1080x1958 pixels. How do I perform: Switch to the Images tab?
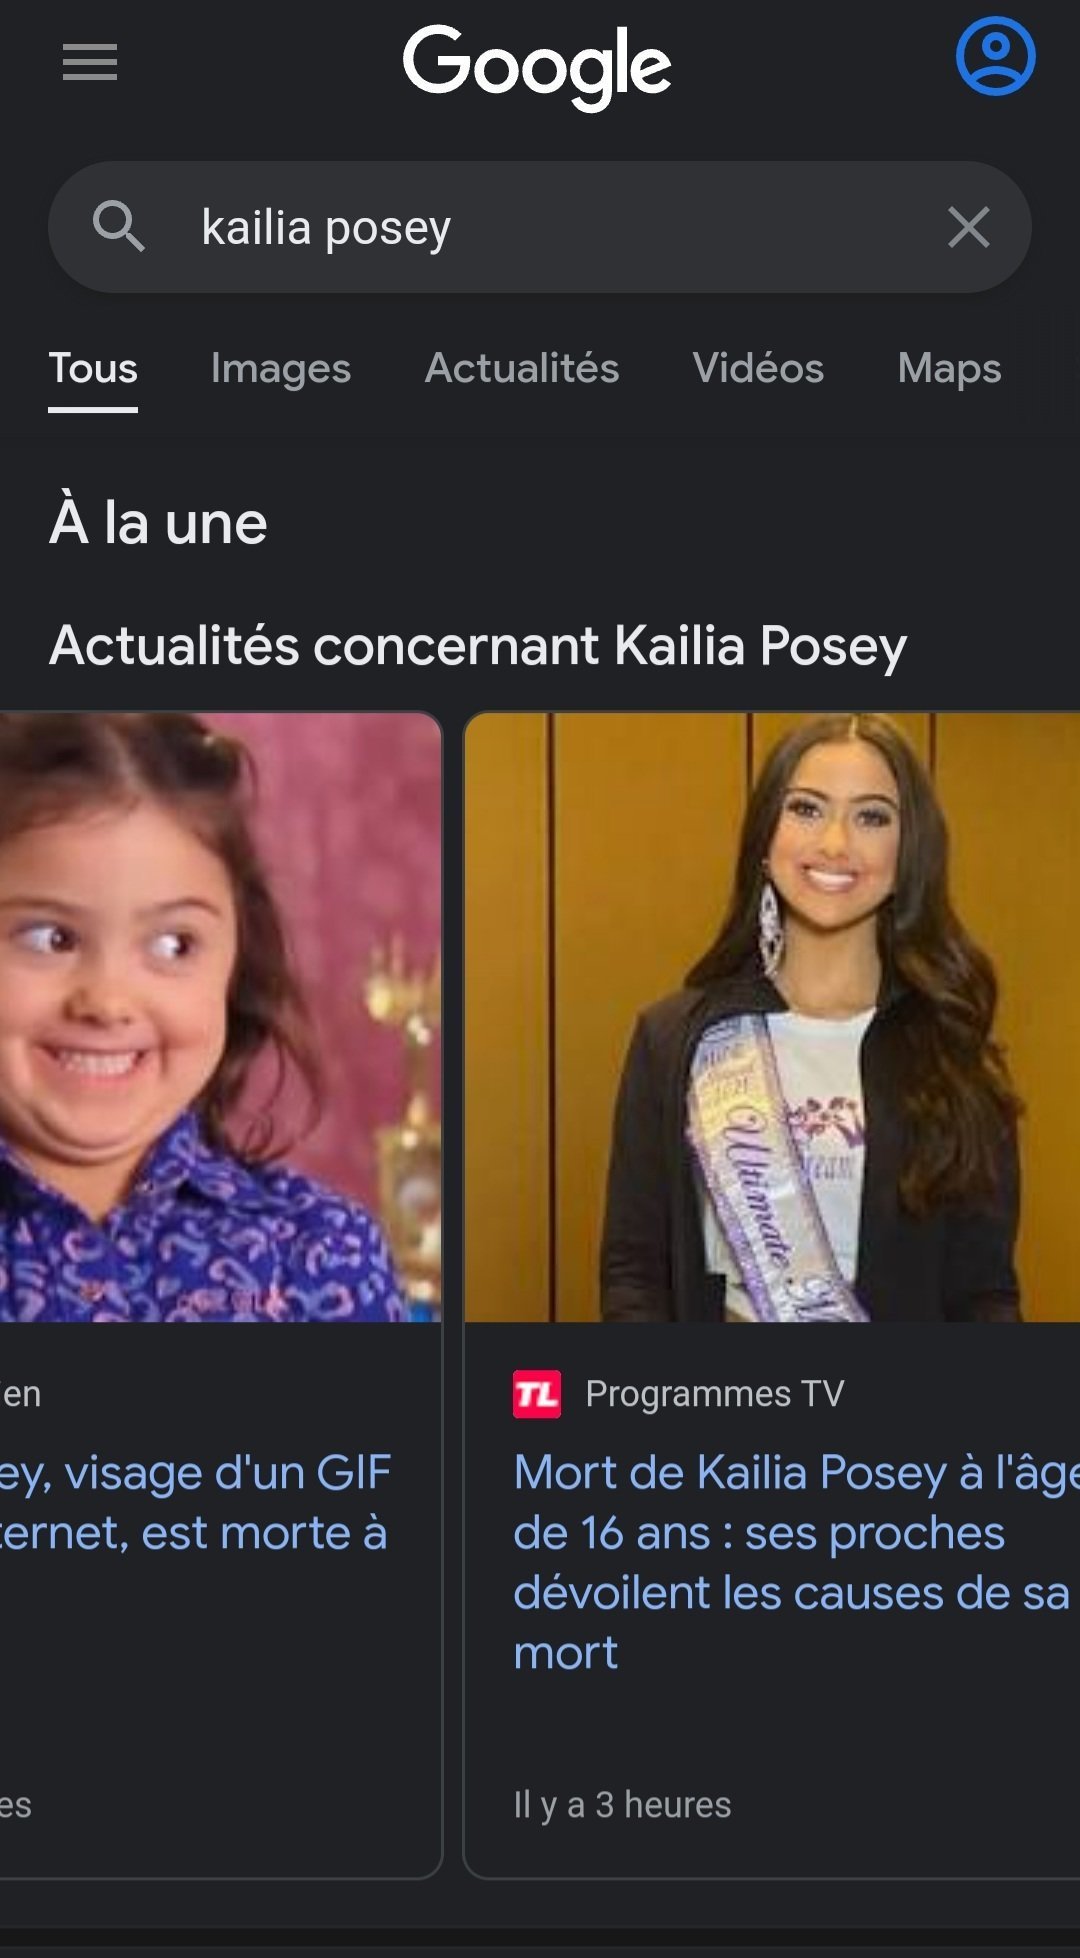click(281, 369)
